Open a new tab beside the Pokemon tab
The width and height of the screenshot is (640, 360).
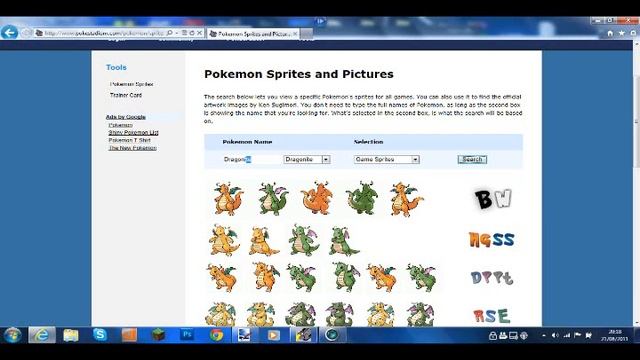click(307, 34)
